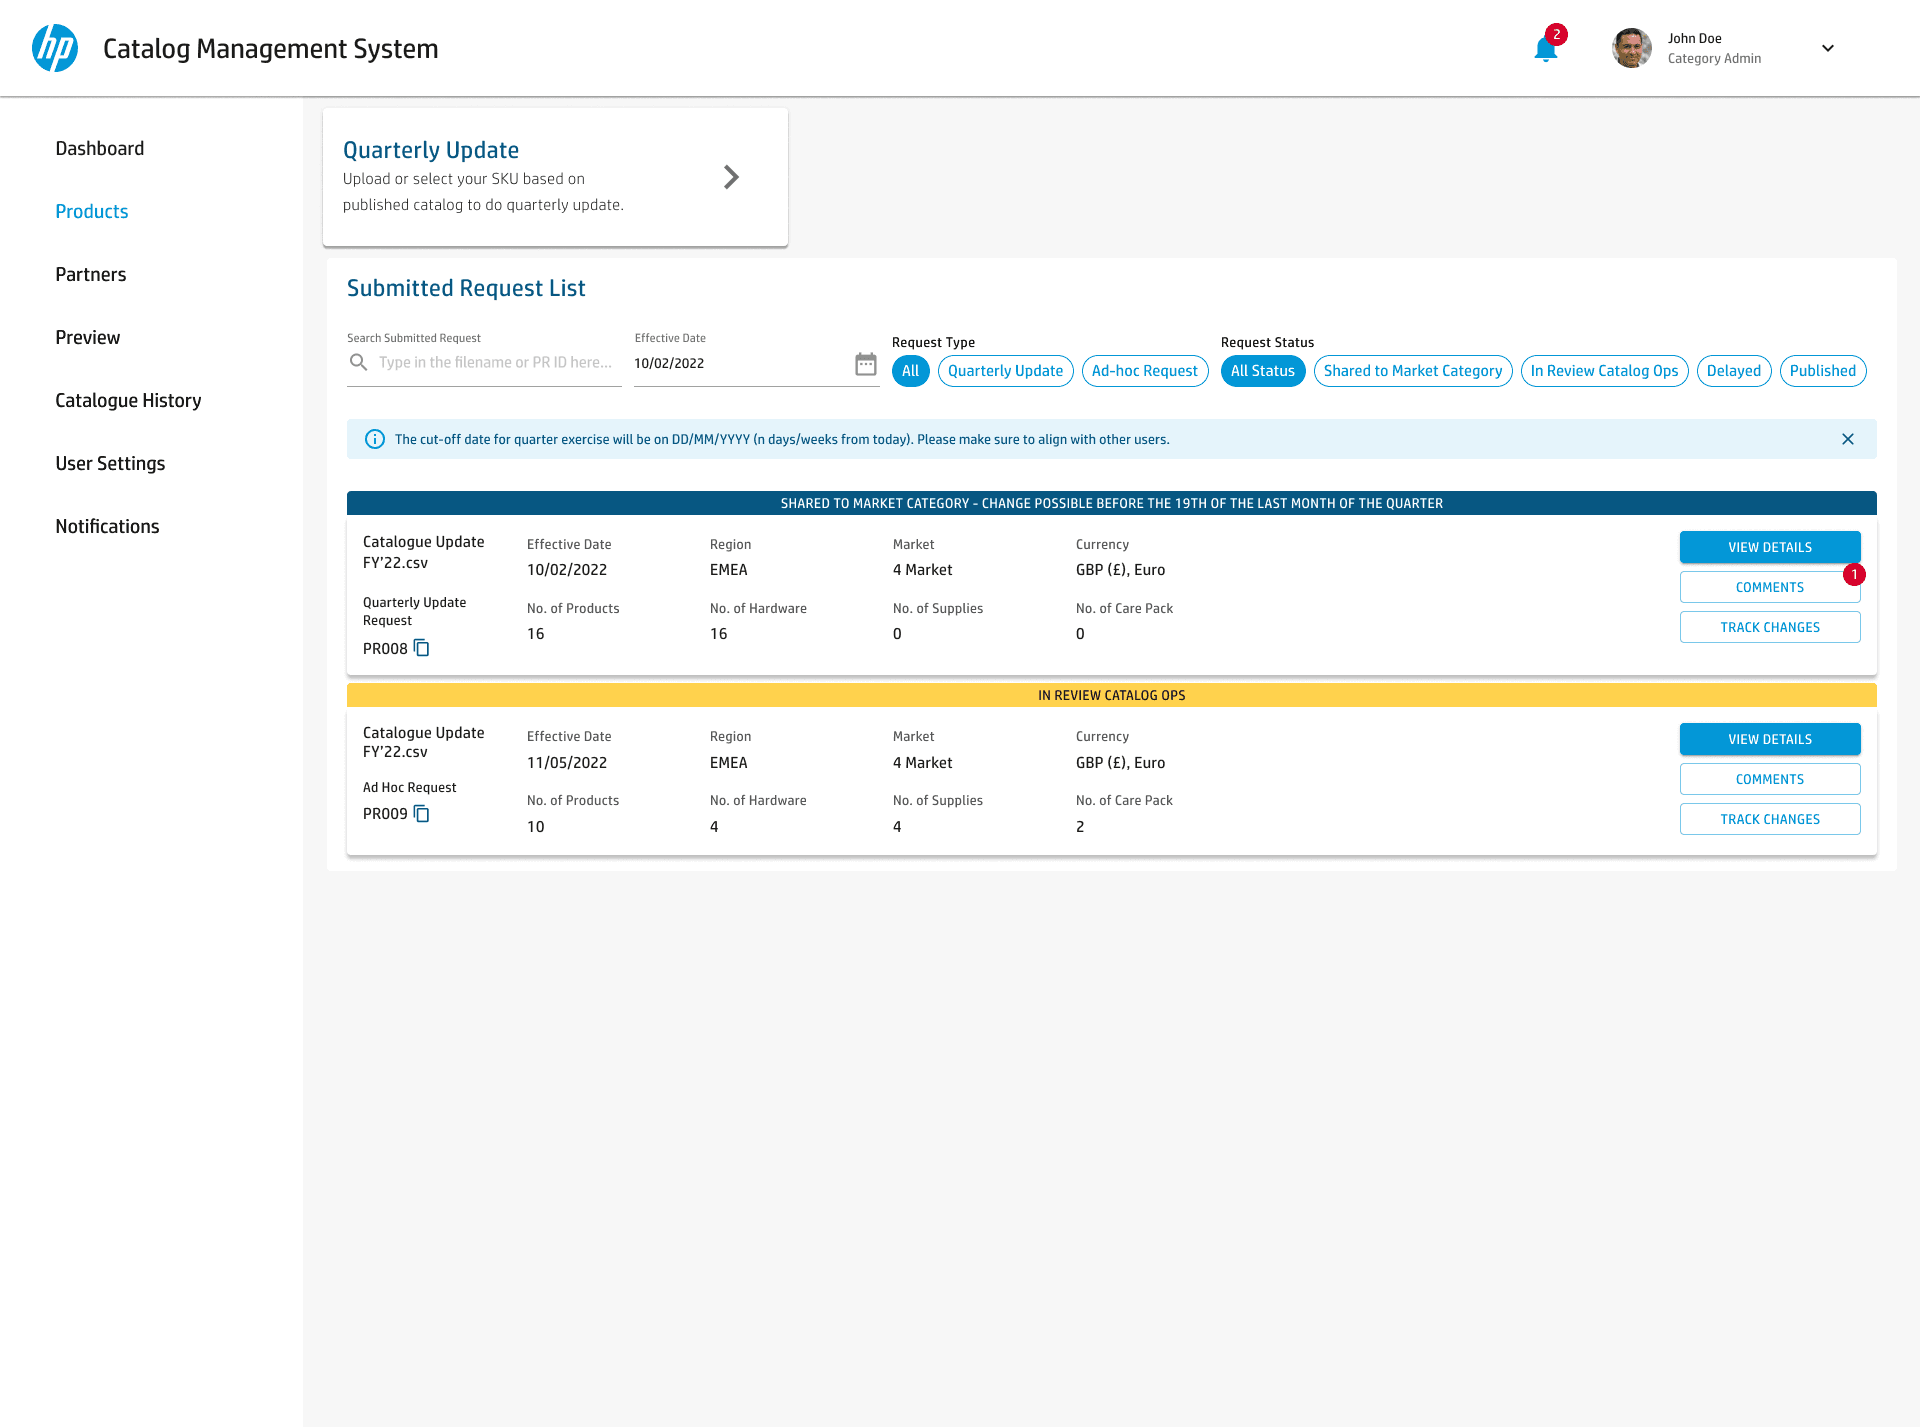Image resolution: width=1920 pixels, height=1427 pixels.
Task: Open comments for PR008 request
Action: point(1770,587)
